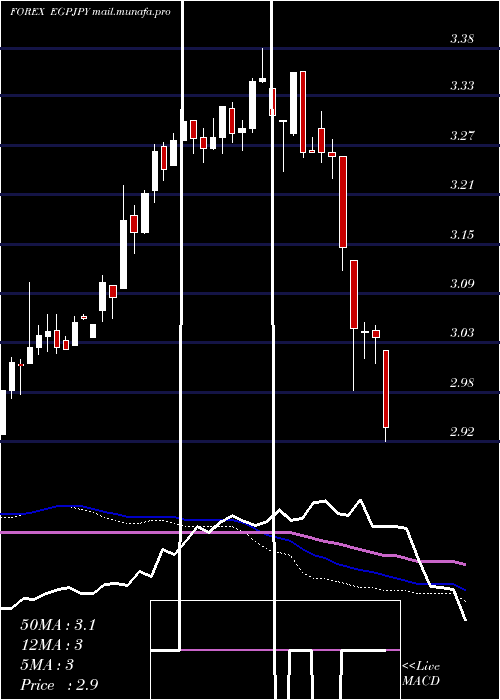
Task: Click the 3.09 price axis label
Action: click(462, 283)
